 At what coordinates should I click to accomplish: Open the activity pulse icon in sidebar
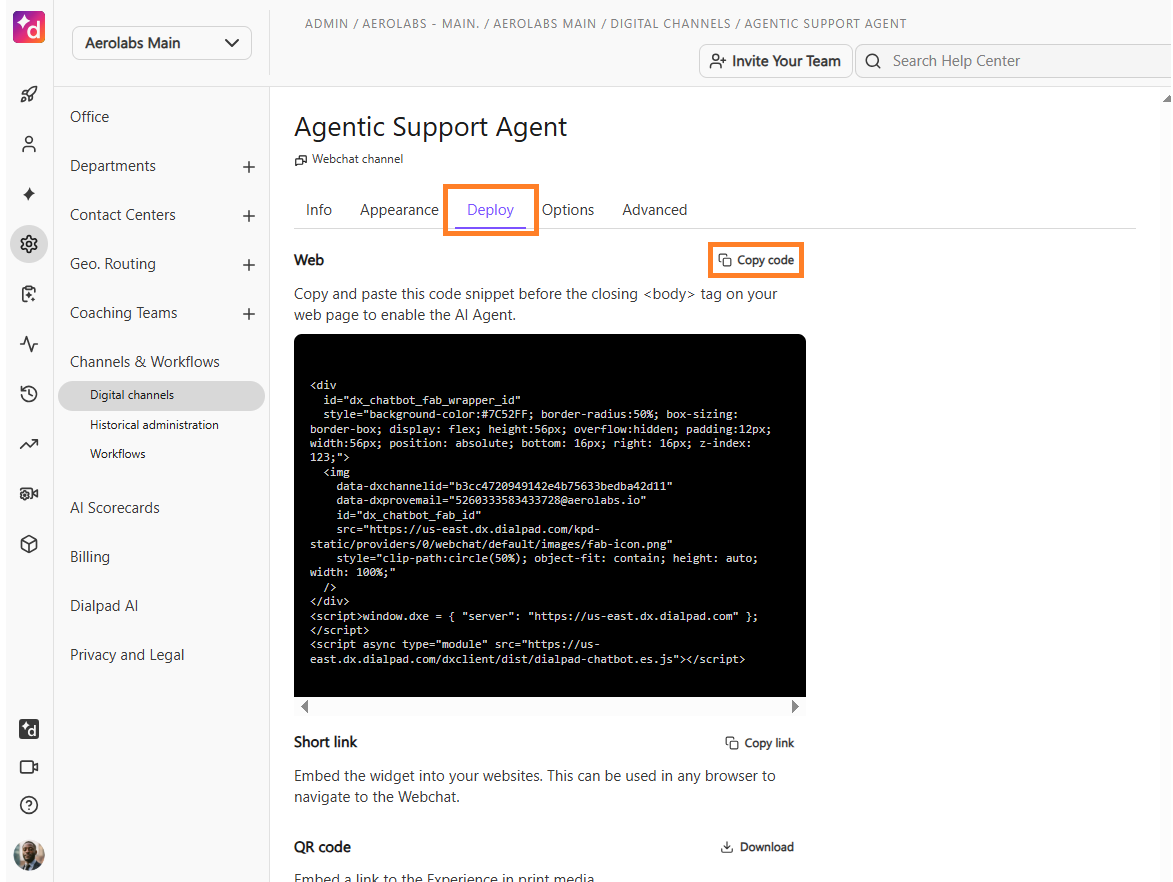(x=29, y=344)
